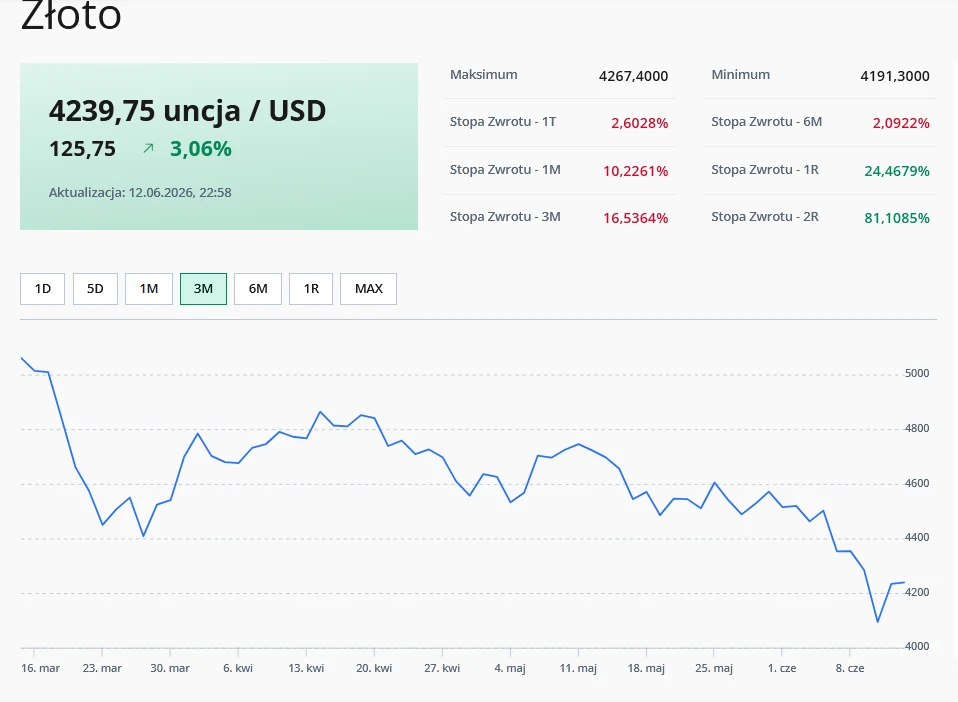The height and width of the screenshot is (702, 958).
Task: Click the Minimum value 4191,3000
Action: [x=894, y=76]
